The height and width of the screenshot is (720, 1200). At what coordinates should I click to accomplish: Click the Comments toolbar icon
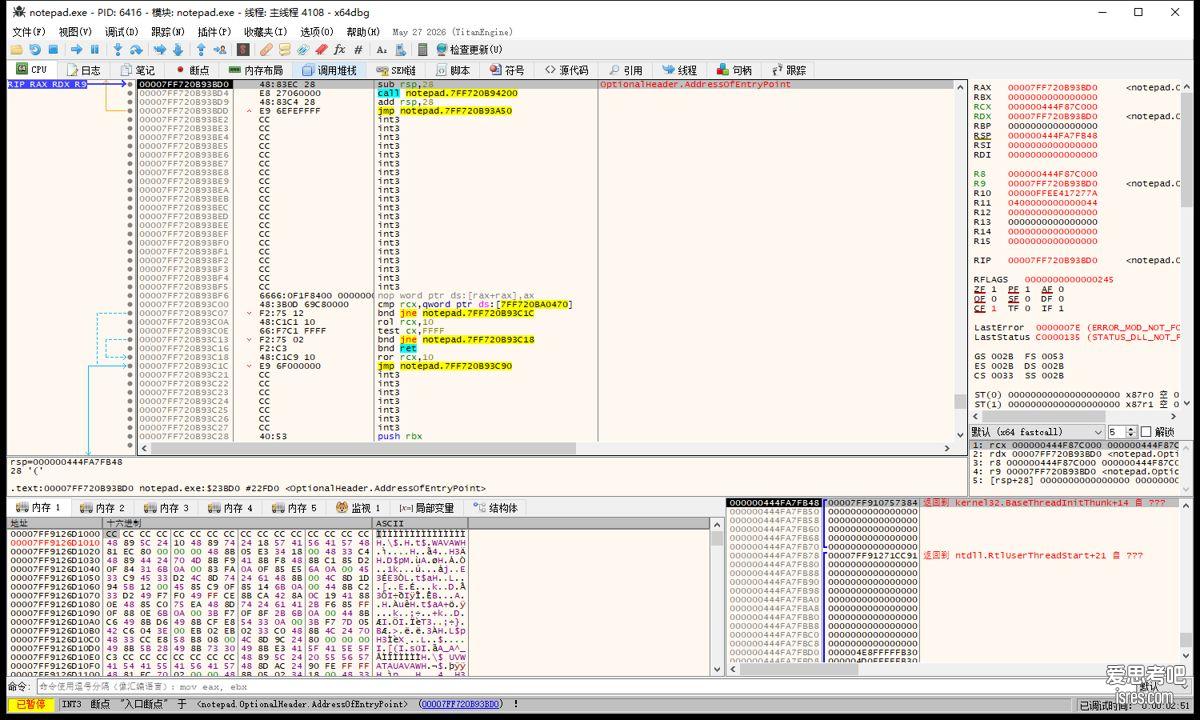(284, 49)
